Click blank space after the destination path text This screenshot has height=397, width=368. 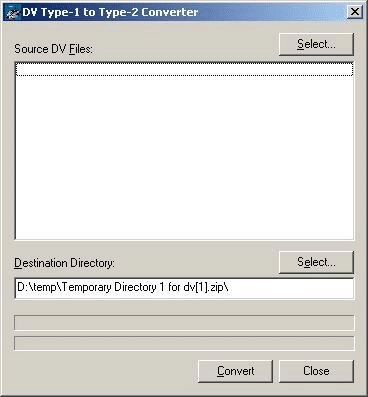click(290, 288)
